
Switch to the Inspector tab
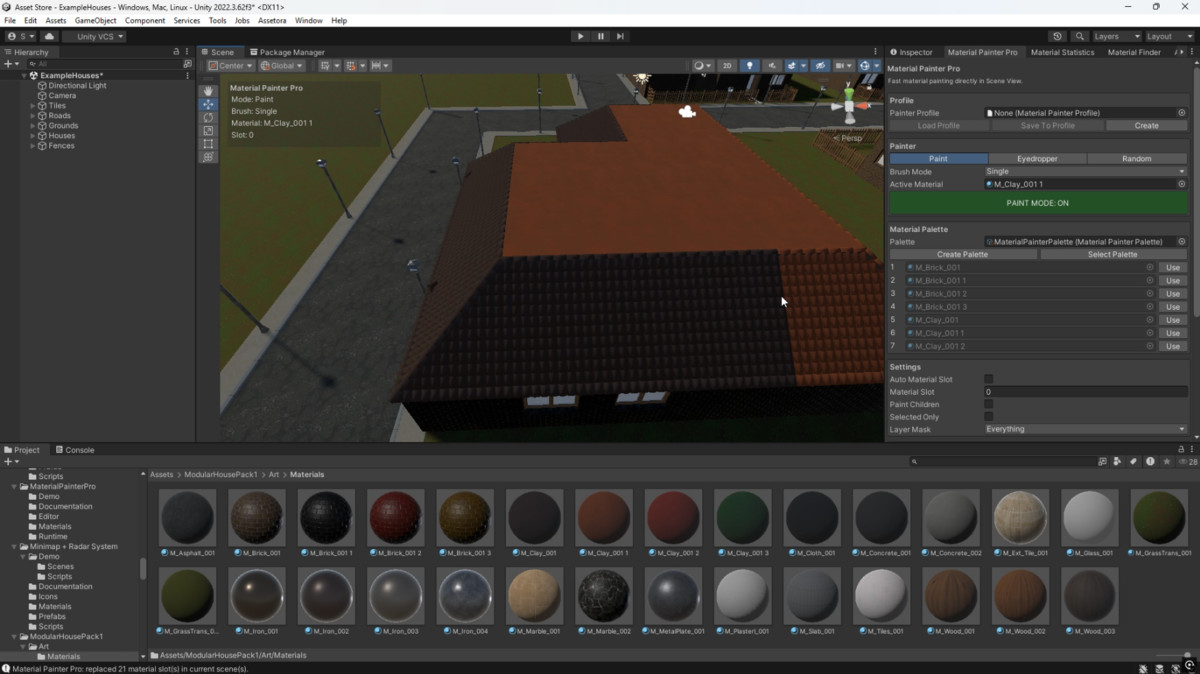[x=911, y=52]
